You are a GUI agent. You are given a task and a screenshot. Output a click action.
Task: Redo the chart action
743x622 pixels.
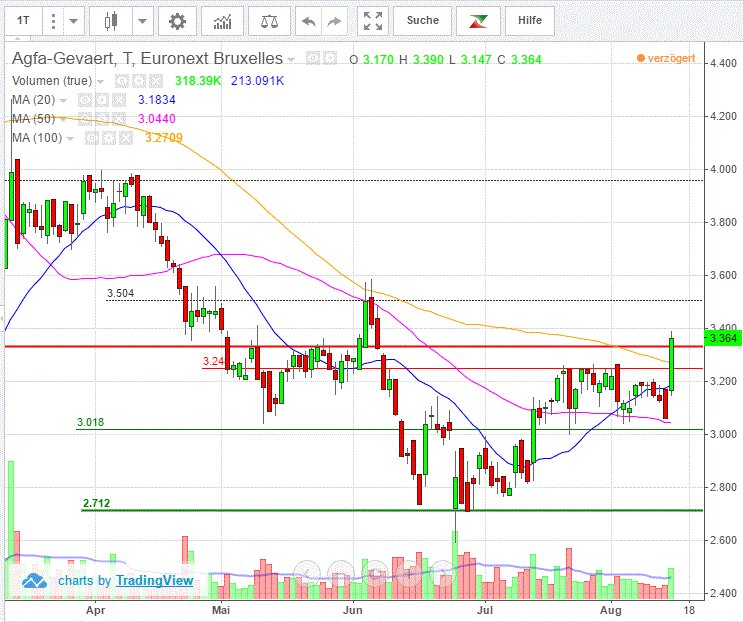[x=335, y=21]
